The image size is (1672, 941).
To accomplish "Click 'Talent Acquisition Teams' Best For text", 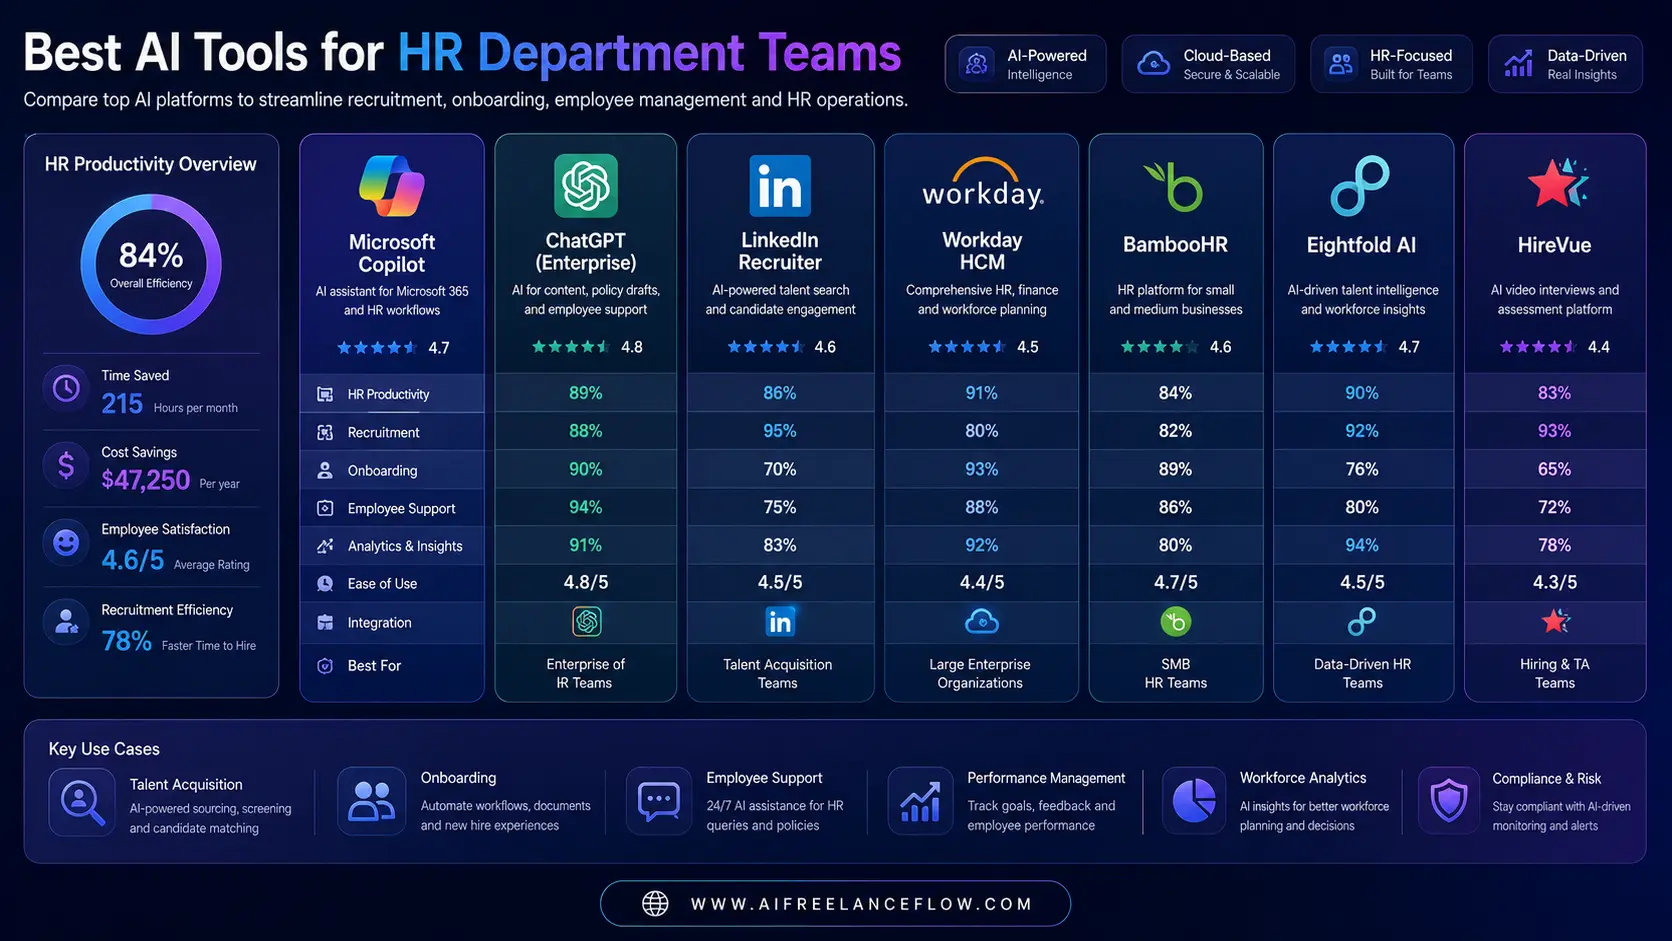I will 778,673.
